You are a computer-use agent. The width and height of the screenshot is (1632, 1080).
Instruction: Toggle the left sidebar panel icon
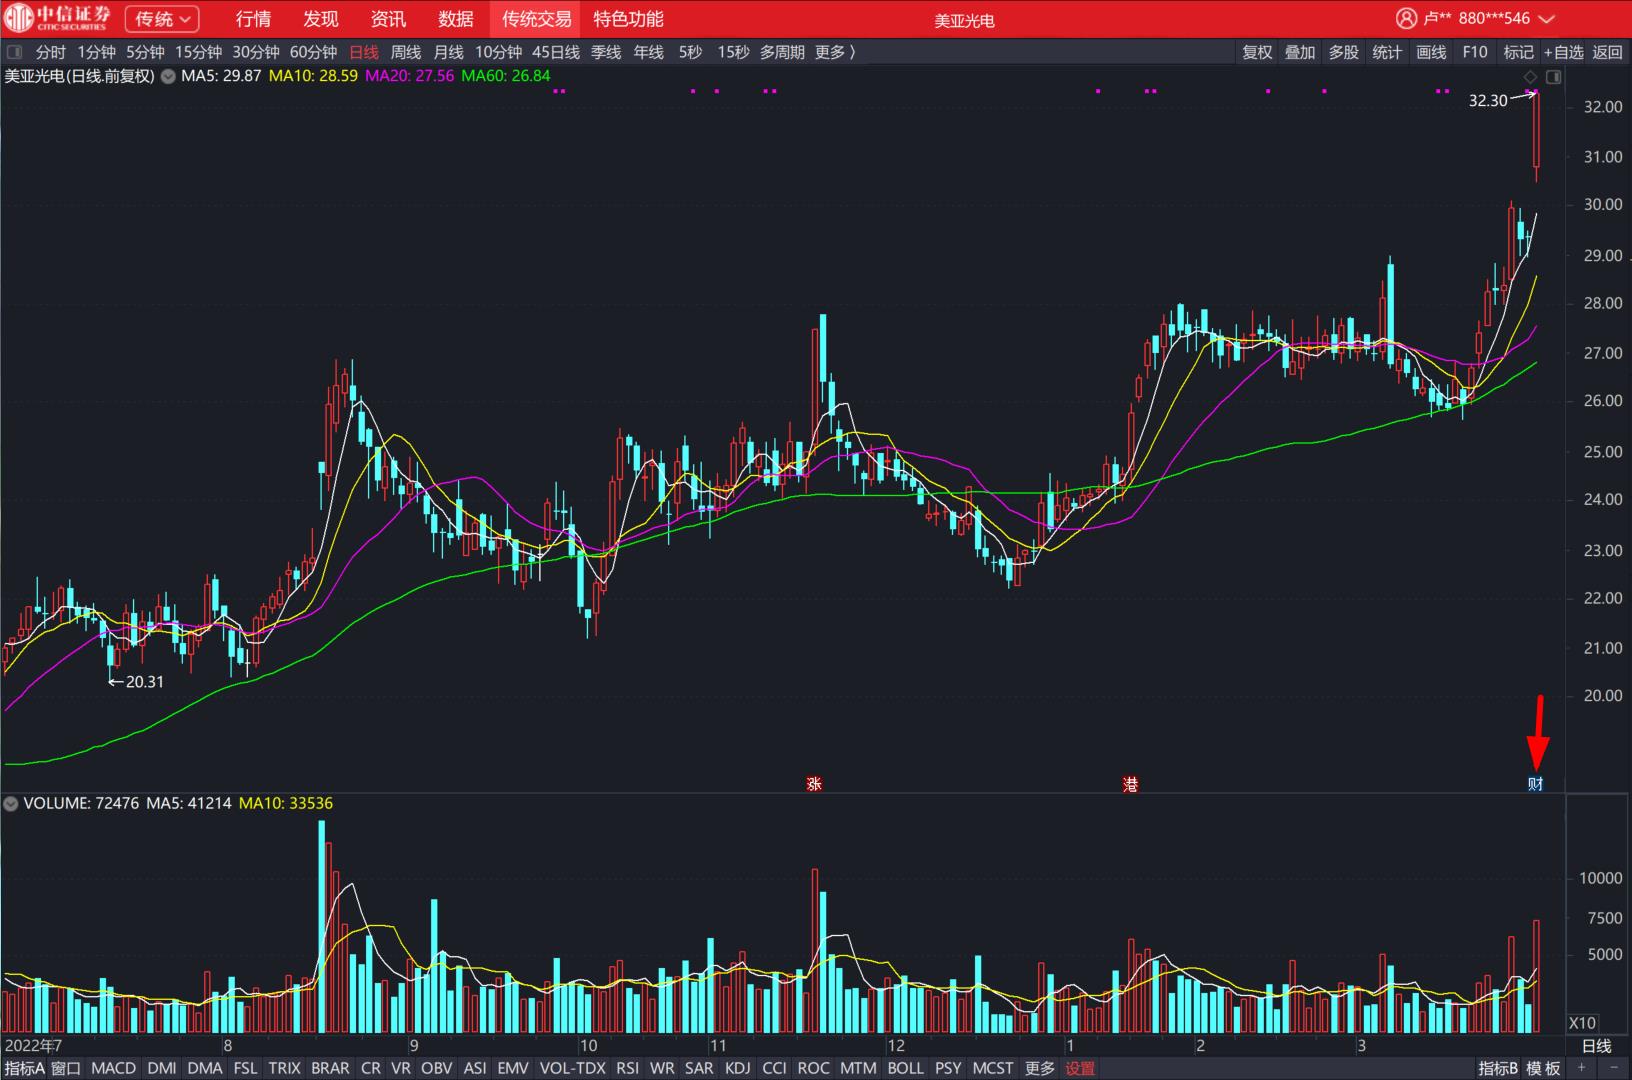tap(14, 52)
